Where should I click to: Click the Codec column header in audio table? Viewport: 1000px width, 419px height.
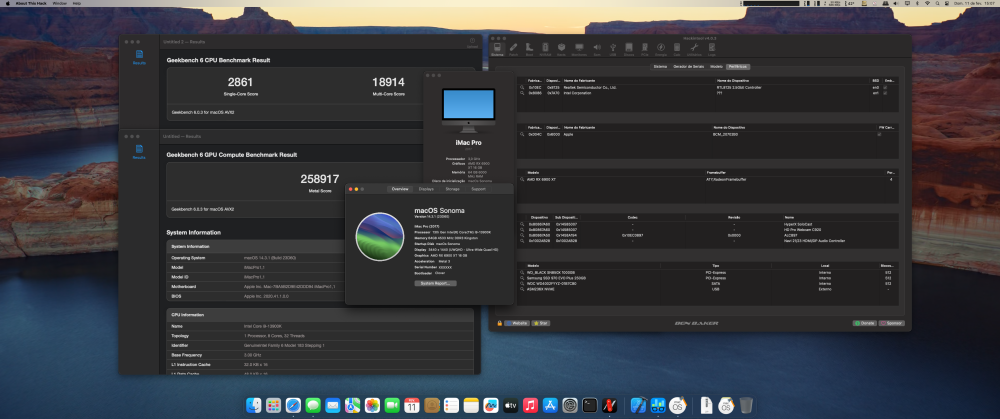click(632, 217)
